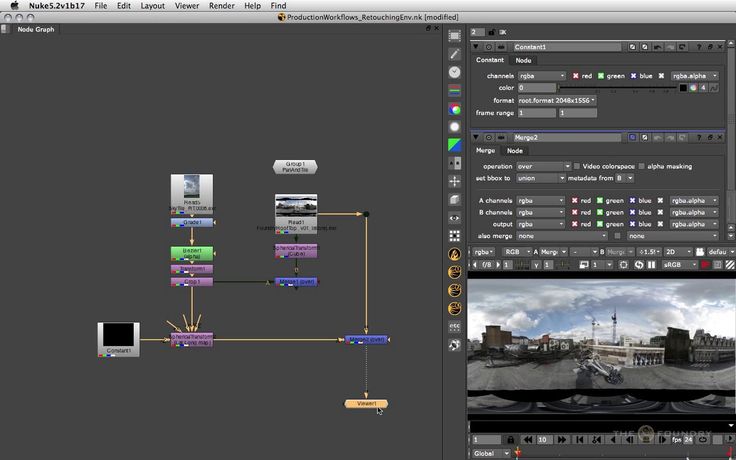Enable the alpha masking checkbox
Screen dimensions: 736x460
[640, 166]
